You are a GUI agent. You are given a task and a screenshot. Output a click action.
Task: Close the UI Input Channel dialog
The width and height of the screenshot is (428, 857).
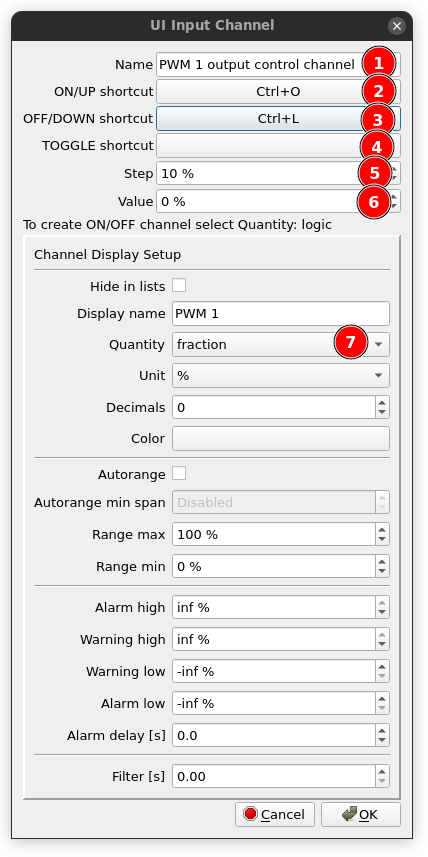pos(397,26)
